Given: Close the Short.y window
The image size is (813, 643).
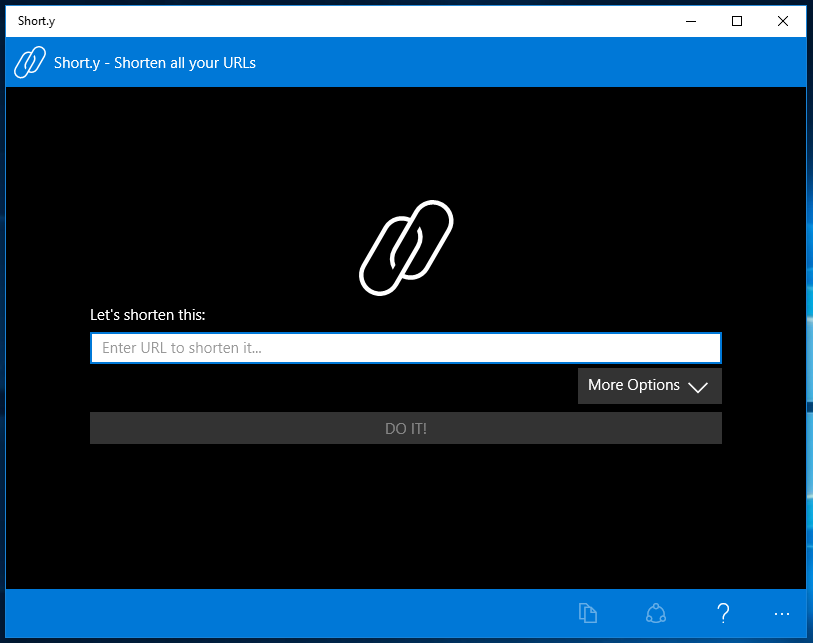Looking at the screenshot, I should (783, 21).
